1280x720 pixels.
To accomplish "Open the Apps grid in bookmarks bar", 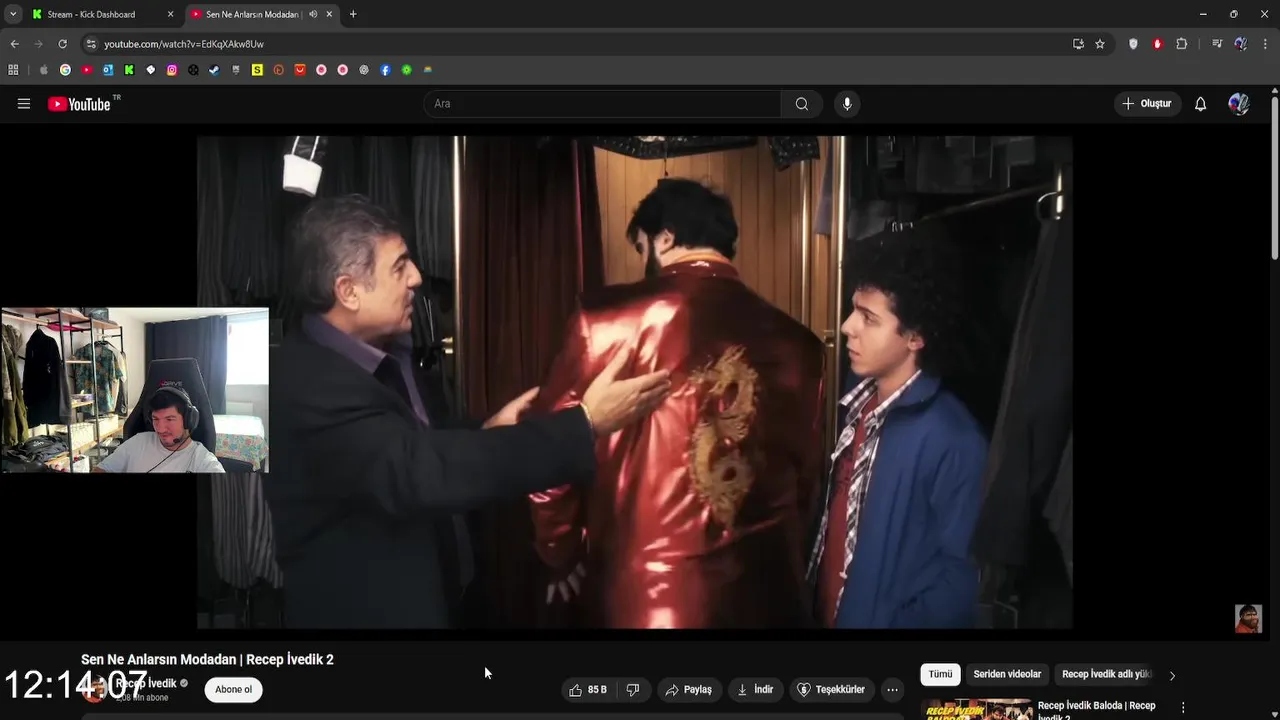I will click(13, 70).
